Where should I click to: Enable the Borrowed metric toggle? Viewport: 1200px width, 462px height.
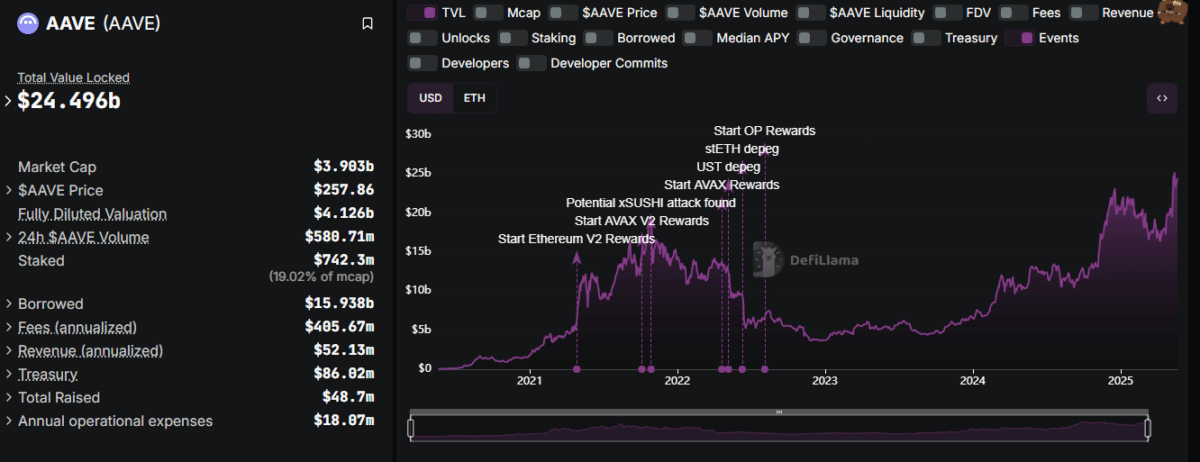coord(632,38)
